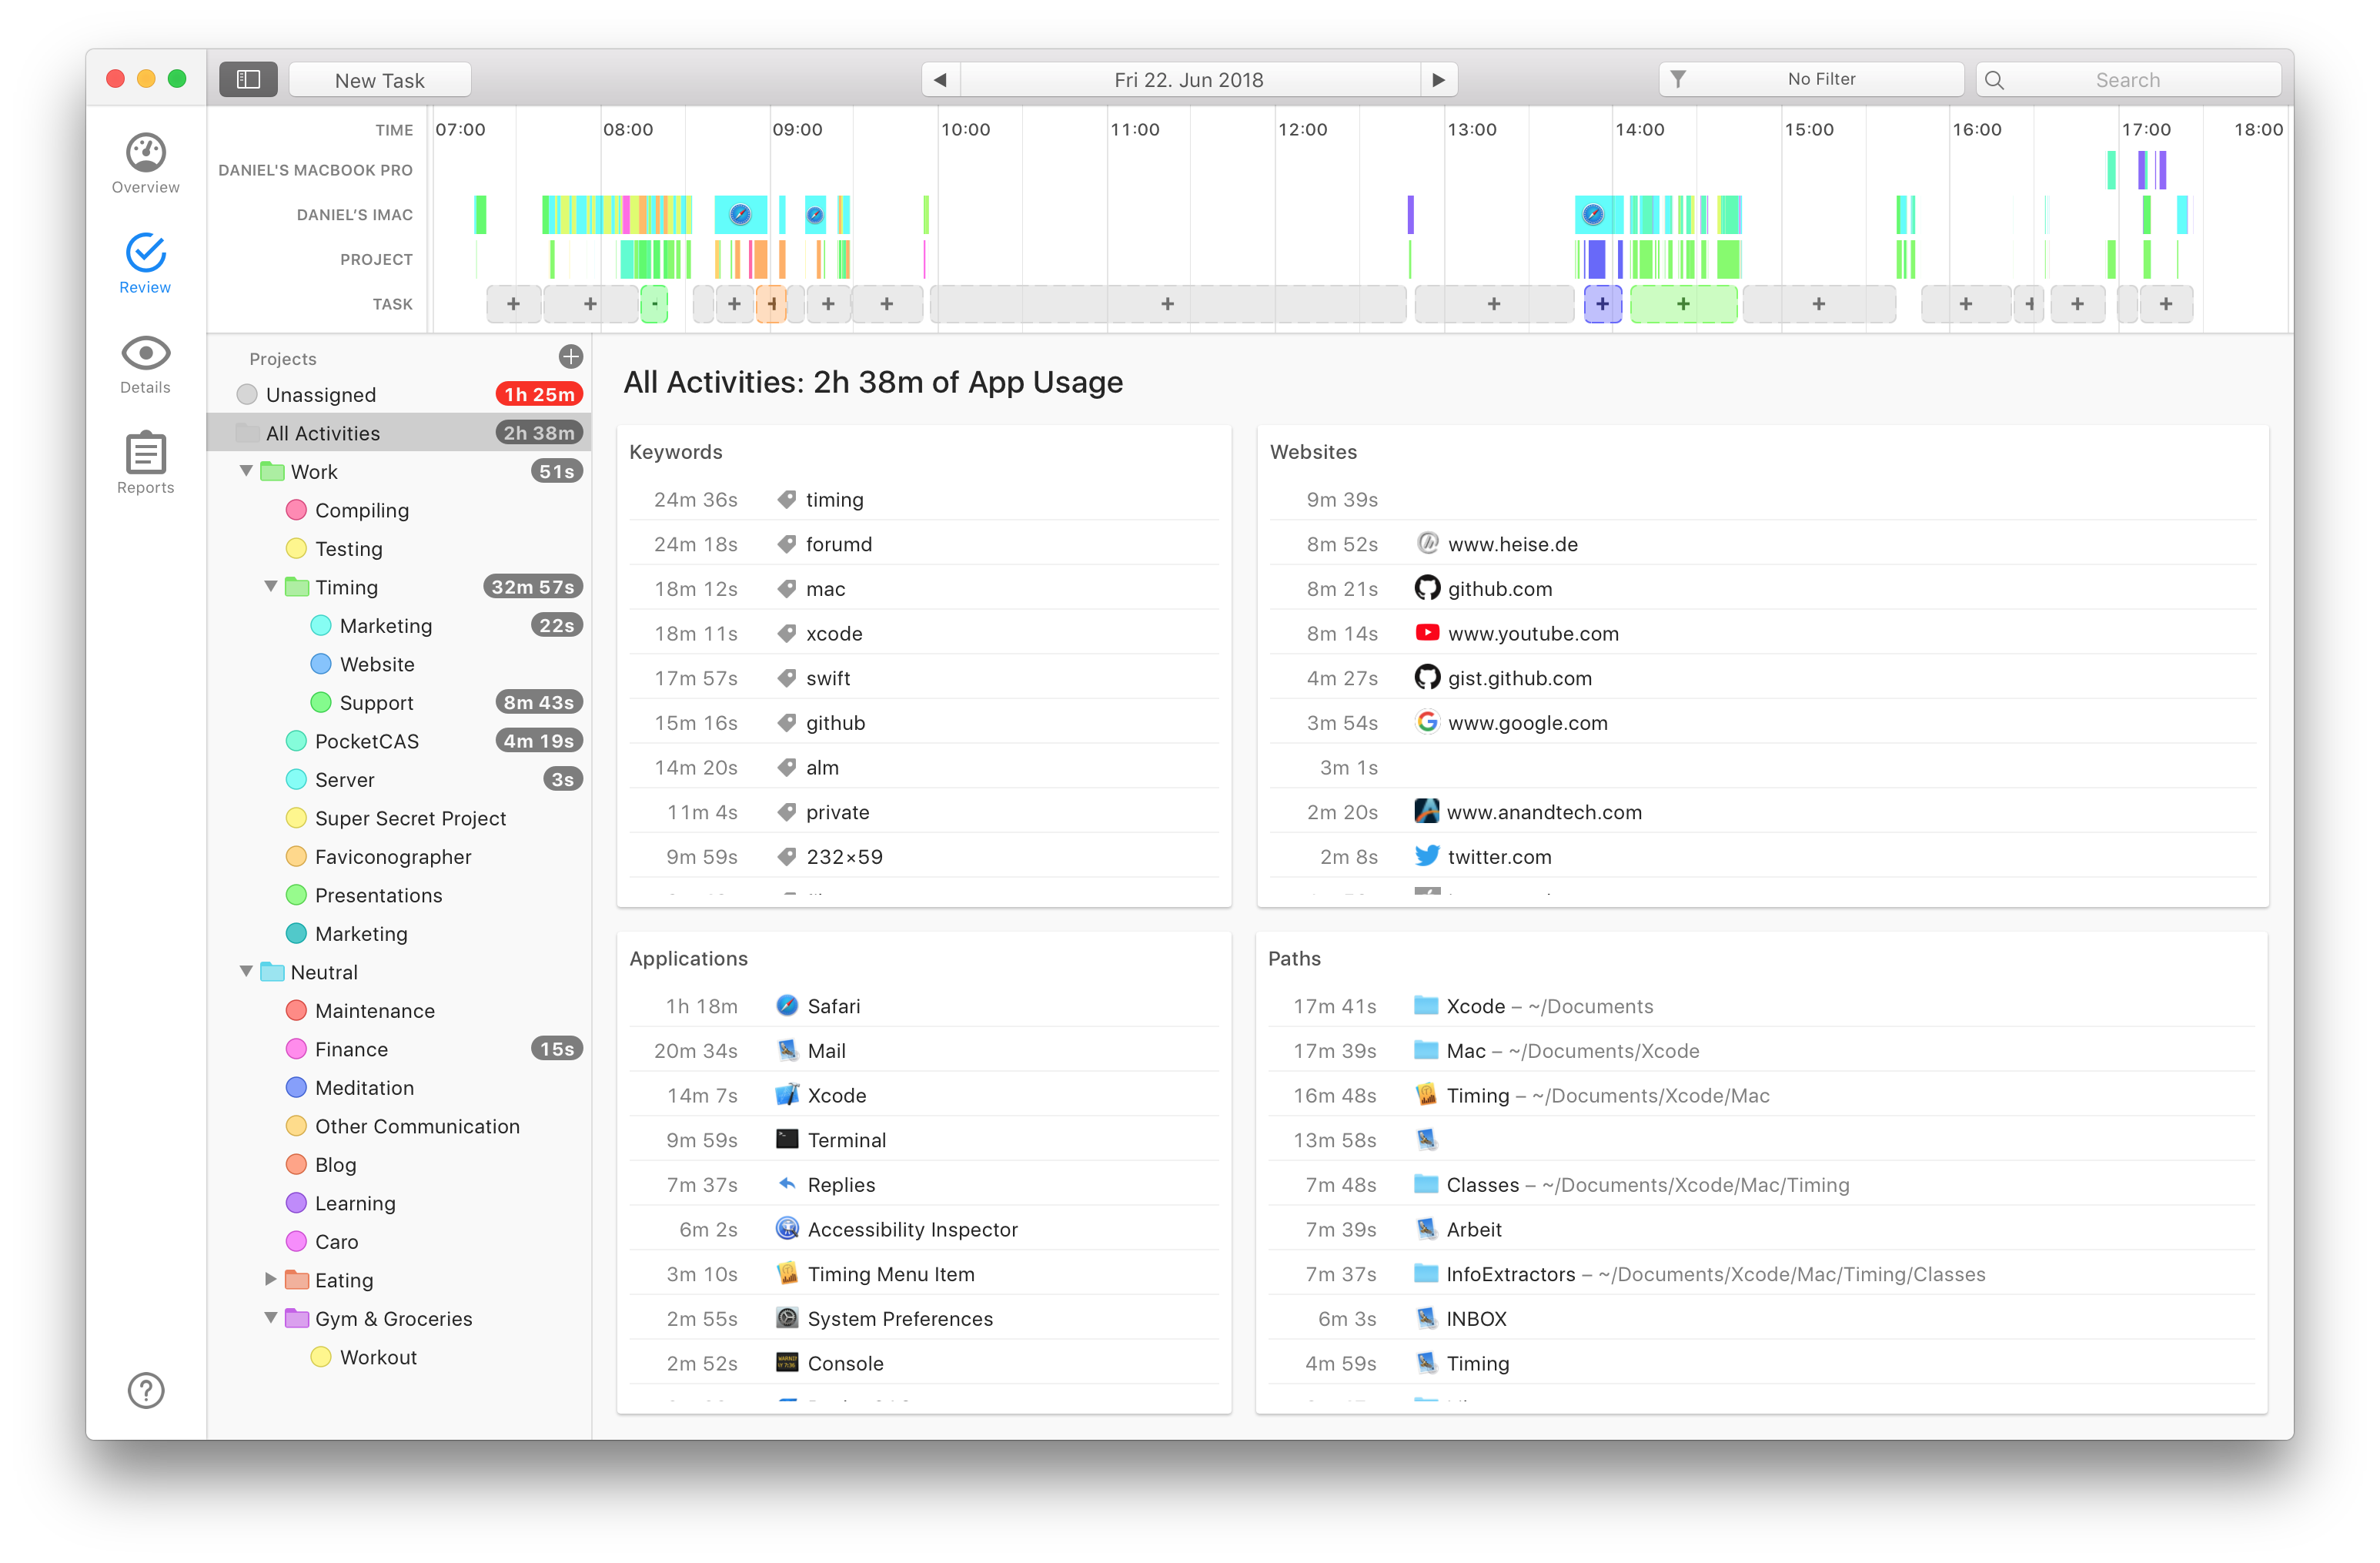Open the date picker Fri 22. Jun 2018

click(x=1189, y=80)
